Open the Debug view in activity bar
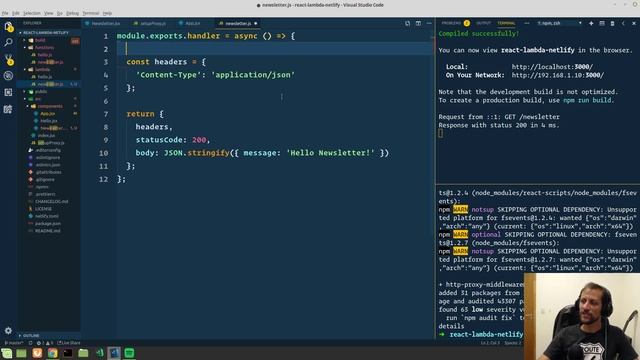Viewport: 640px width, 360px height. tap(8, 76)
